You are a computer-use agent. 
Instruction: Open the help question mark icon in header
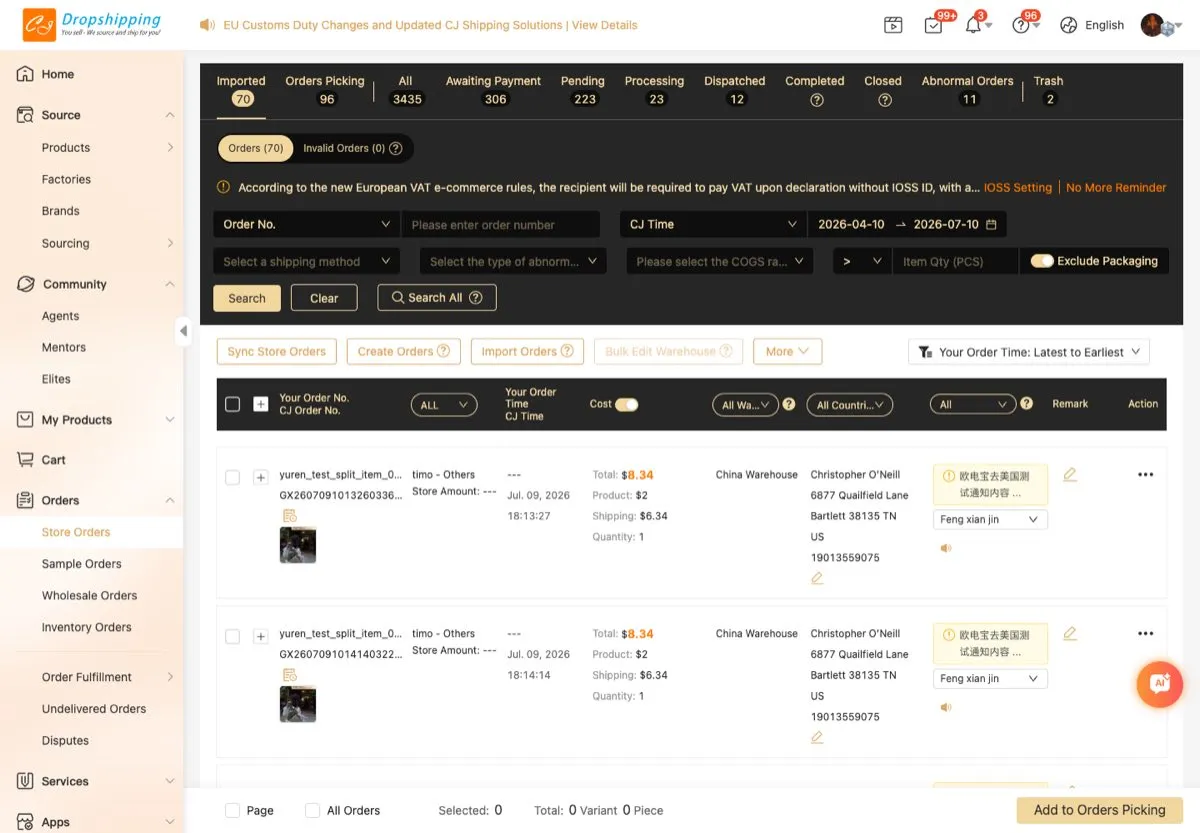click(x=1021, y=25)
